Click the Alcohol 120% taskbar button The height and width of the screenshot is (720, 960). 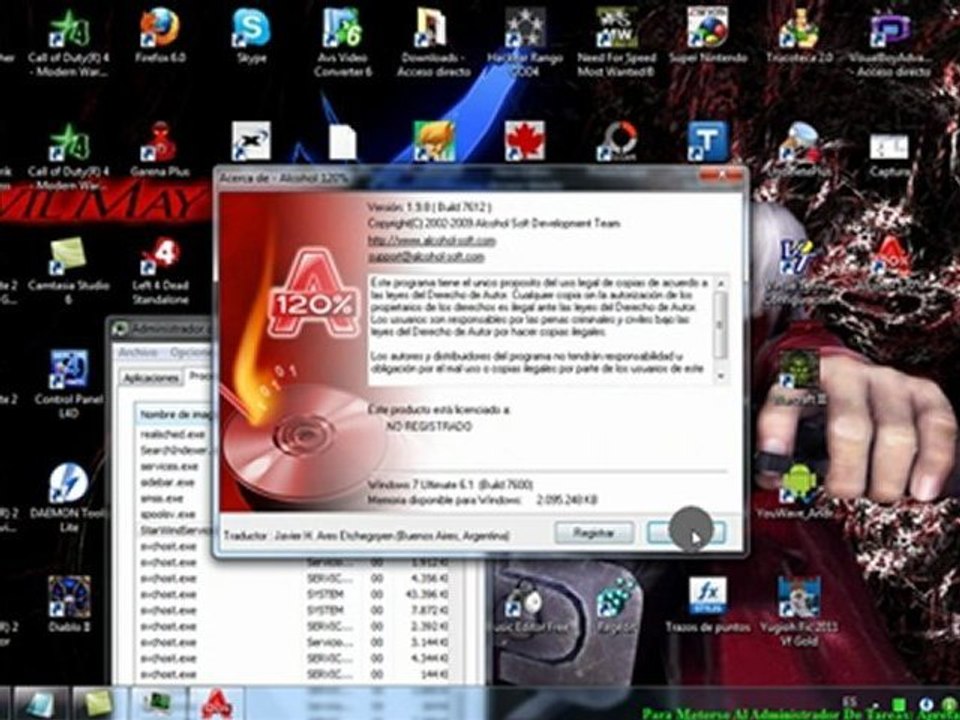(x=216, y=703)
